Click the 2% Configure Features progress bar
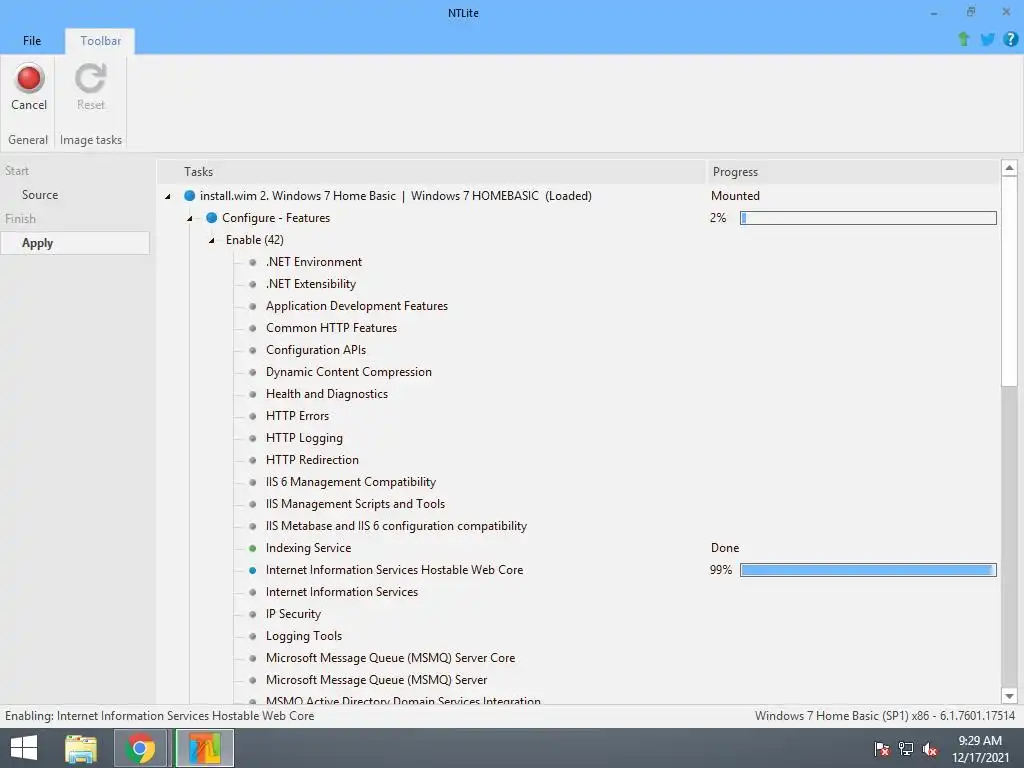 coord(868,217)
